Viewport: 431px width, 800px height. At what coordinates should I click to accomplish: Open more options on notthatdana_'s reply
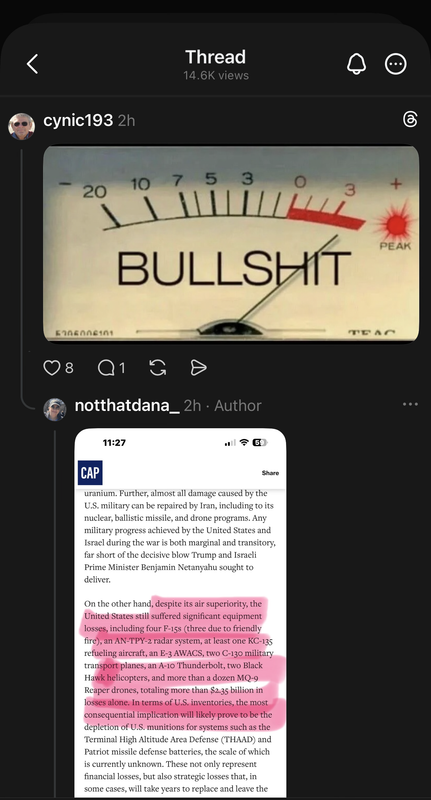(410, 404)
